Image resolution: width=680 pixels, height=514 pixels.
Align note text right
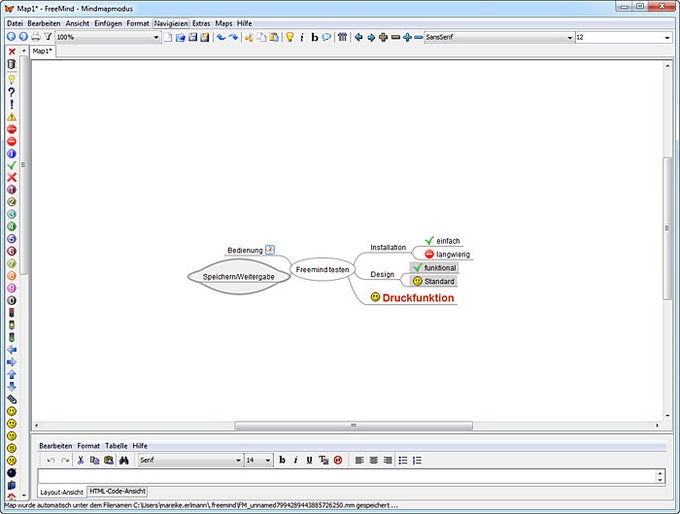pyautogui.click(x=387, y=460)
